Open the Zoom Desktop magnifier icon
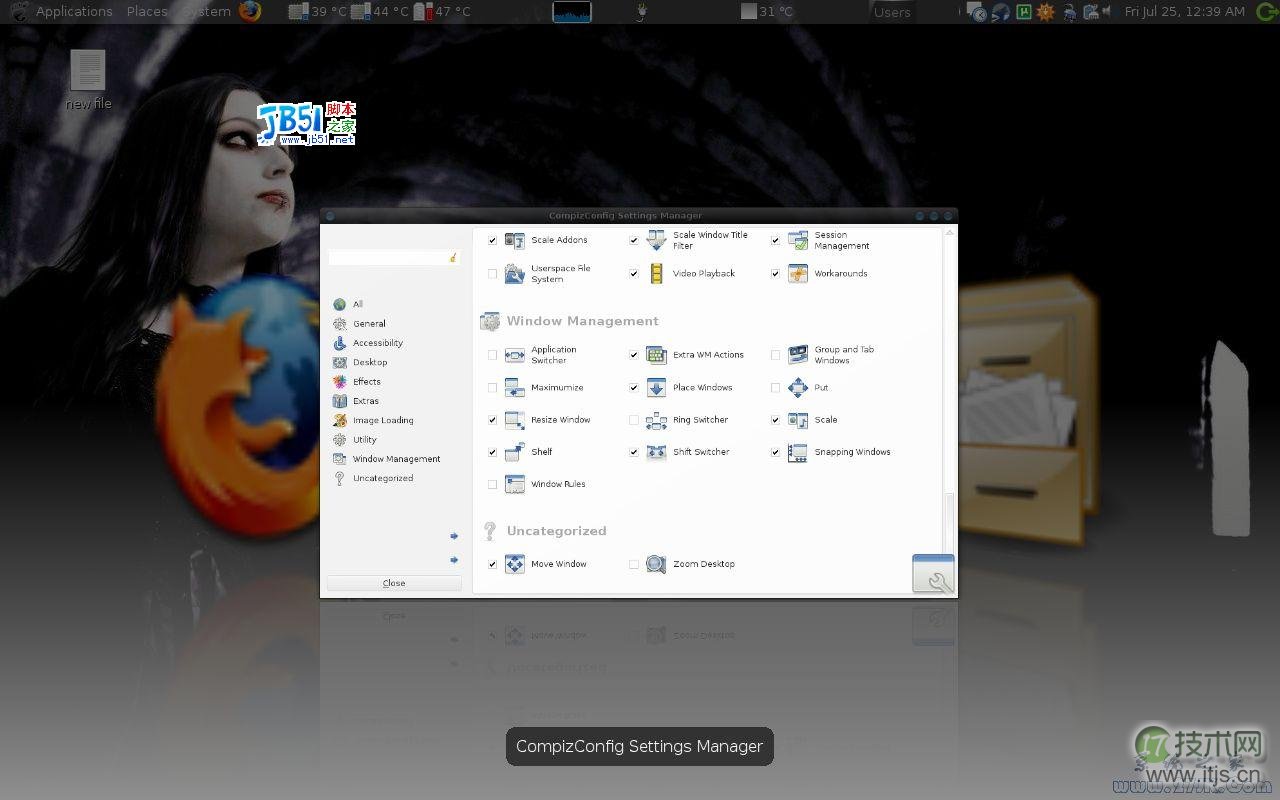 pos(656,564)
